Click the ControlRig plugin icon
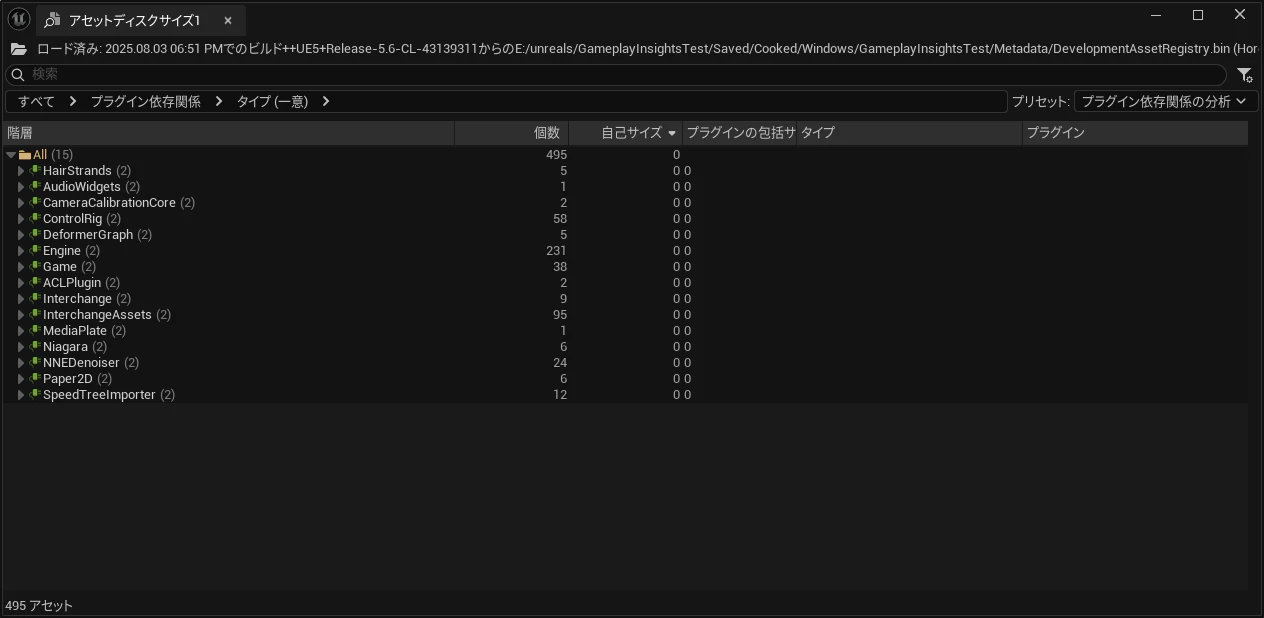Image resolution: width=1264 pixels, height=618 pixels. pyautogui.click(x=35, y=219)
